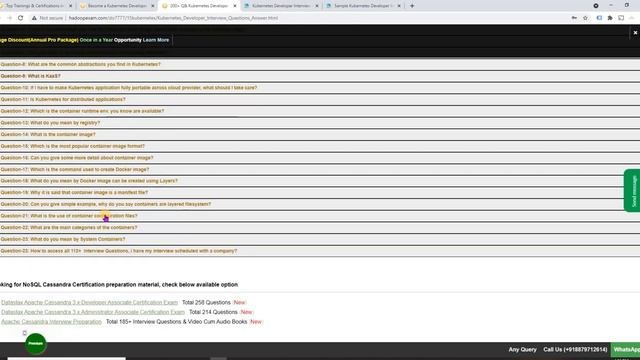Image resolution: width=640 pixels, height=360 pixels.
Task: Click the Total 214 Questions text
Action: 213,312
